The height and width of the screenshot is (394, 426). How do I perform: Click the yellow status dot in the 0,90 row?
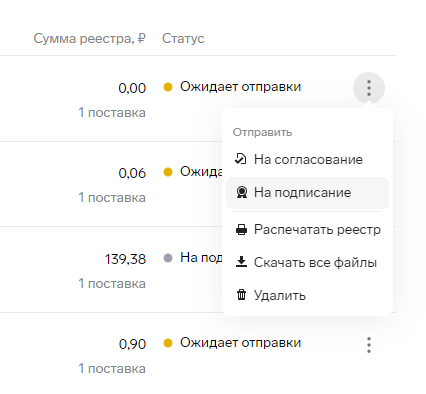(x=168, y=343)
